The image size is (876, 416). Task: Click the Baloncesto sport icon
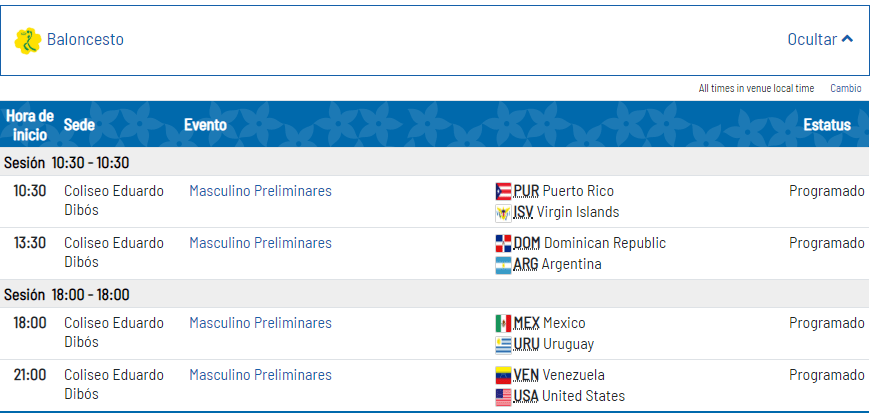click(28, 40)
